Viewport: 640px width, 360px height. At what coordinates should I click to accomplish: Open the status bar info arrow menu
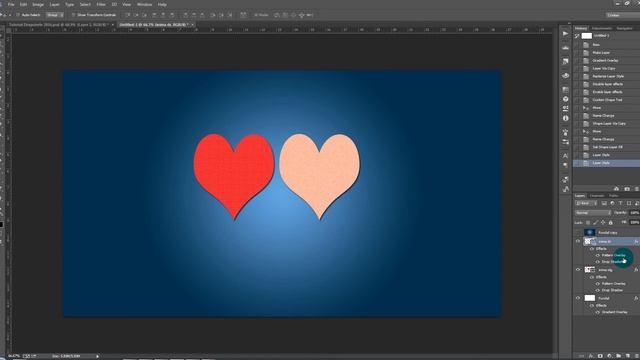pyautogui.click(x=98, y=356)
